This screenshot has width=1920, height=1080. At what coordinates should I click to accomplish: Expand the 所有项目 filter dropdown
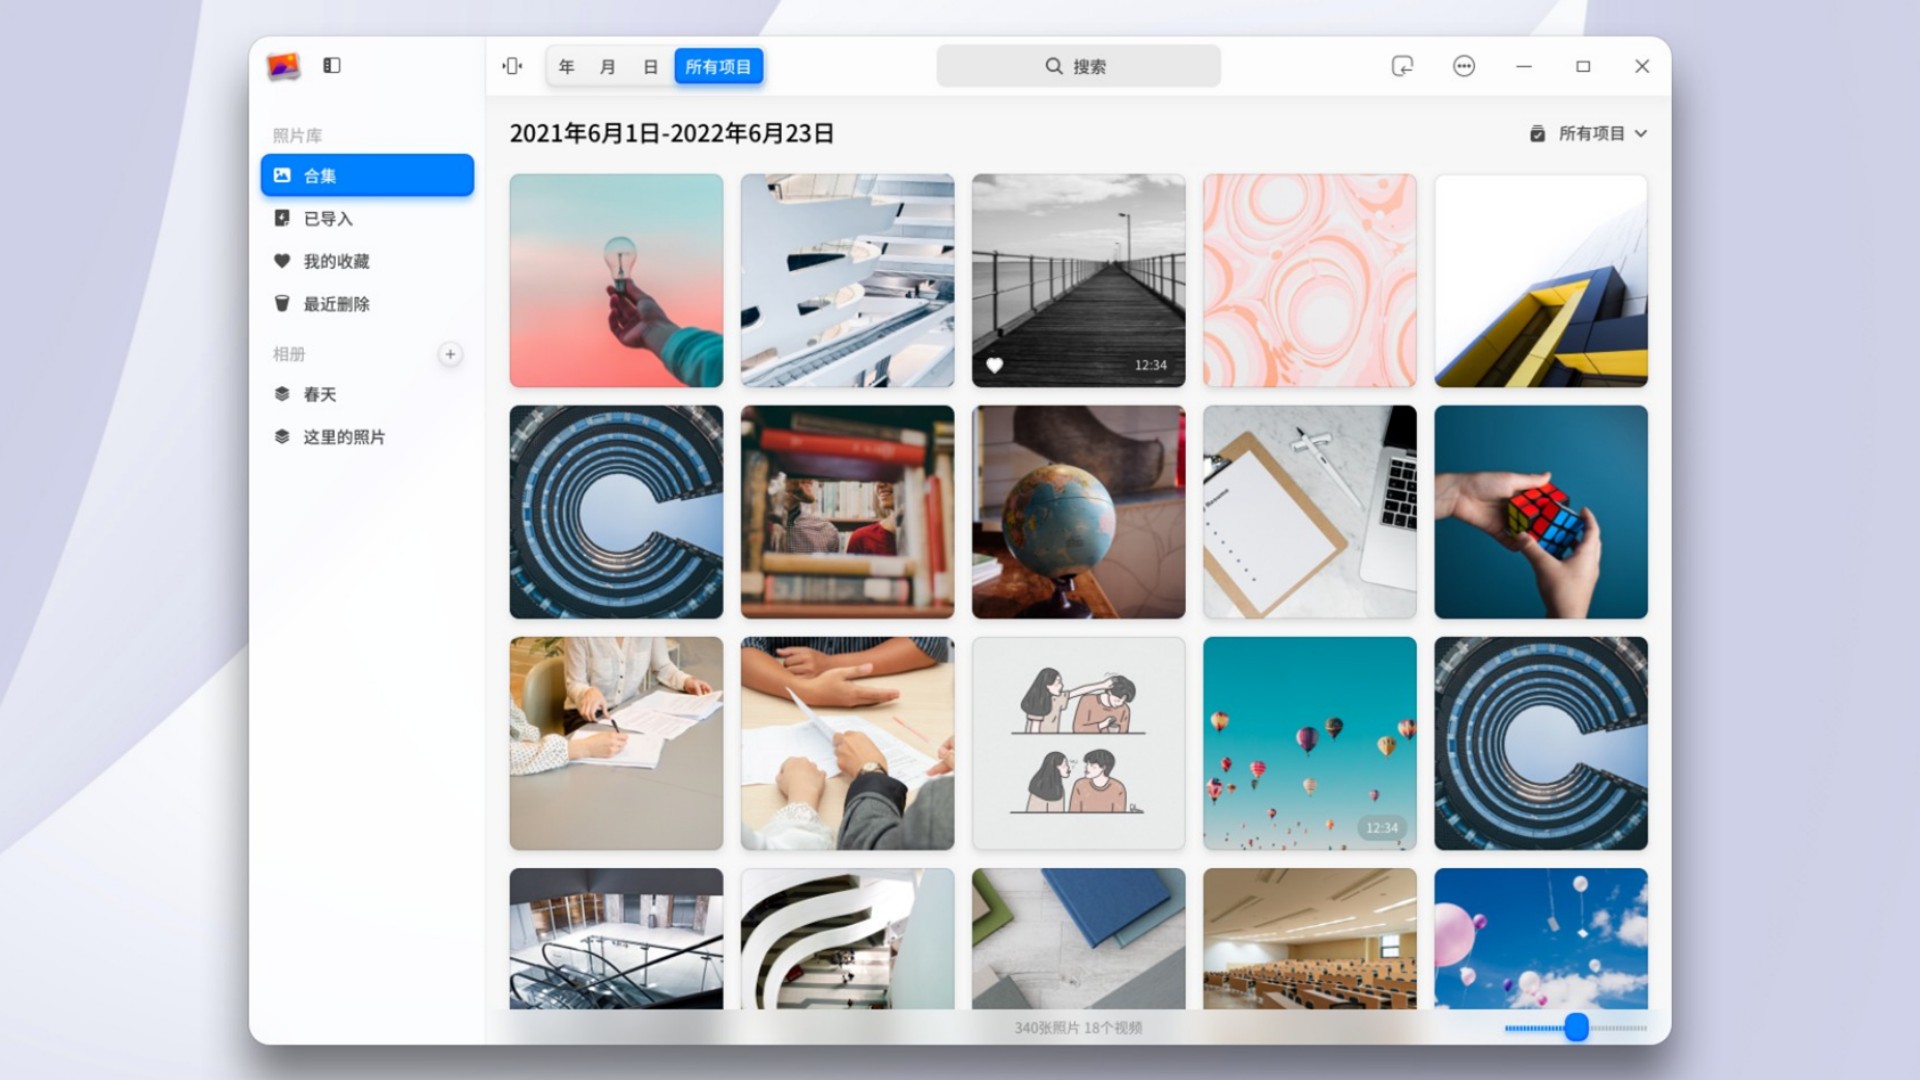(1591, 133)
